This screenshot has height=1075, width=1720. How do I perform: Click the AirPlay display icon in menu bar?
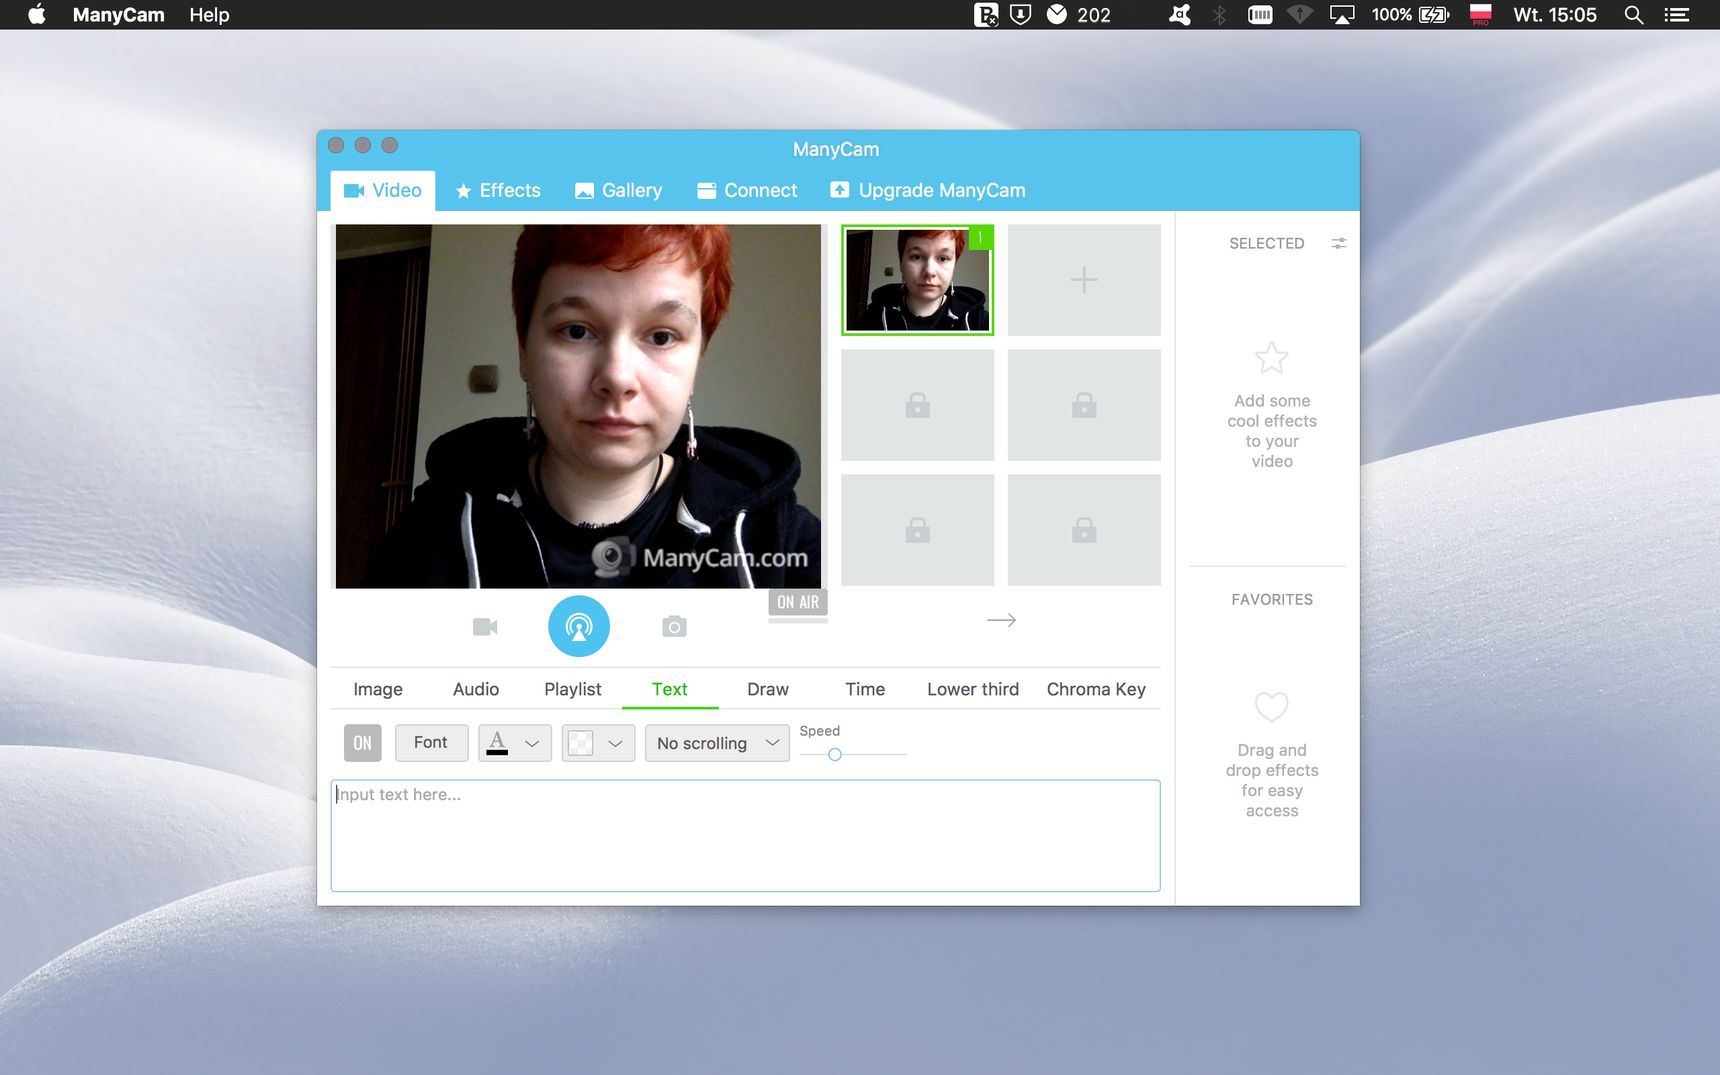pyautogui.click(x=1342, y=14)
